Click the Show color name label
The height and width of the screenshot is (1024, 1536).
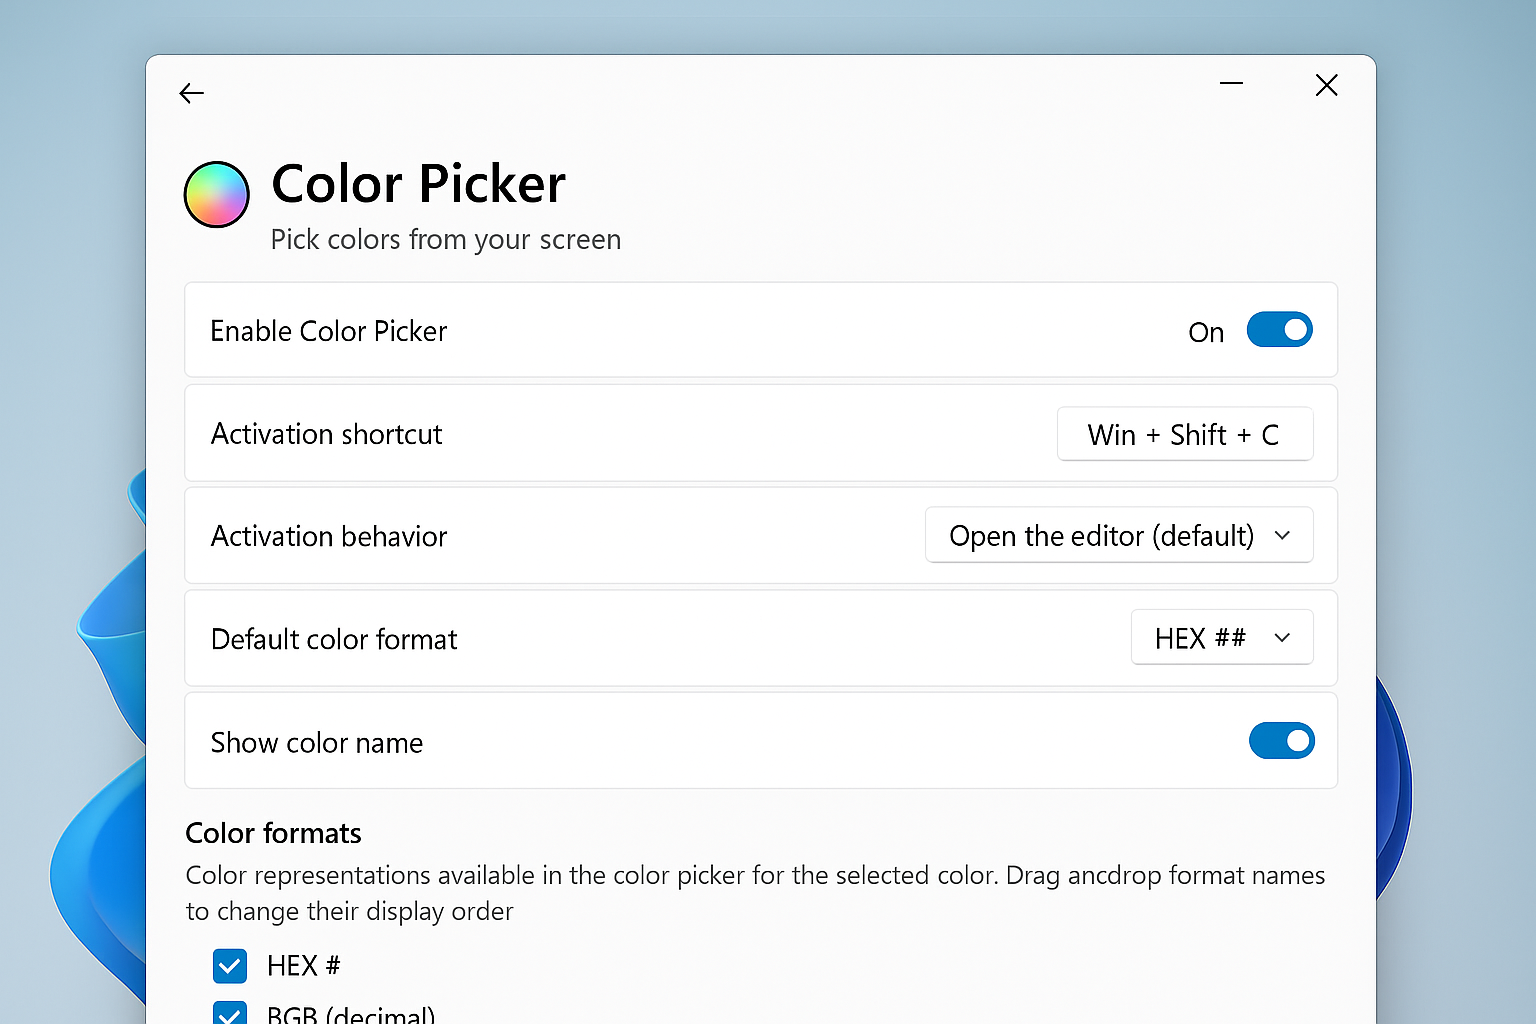click(x=316, y=742)
